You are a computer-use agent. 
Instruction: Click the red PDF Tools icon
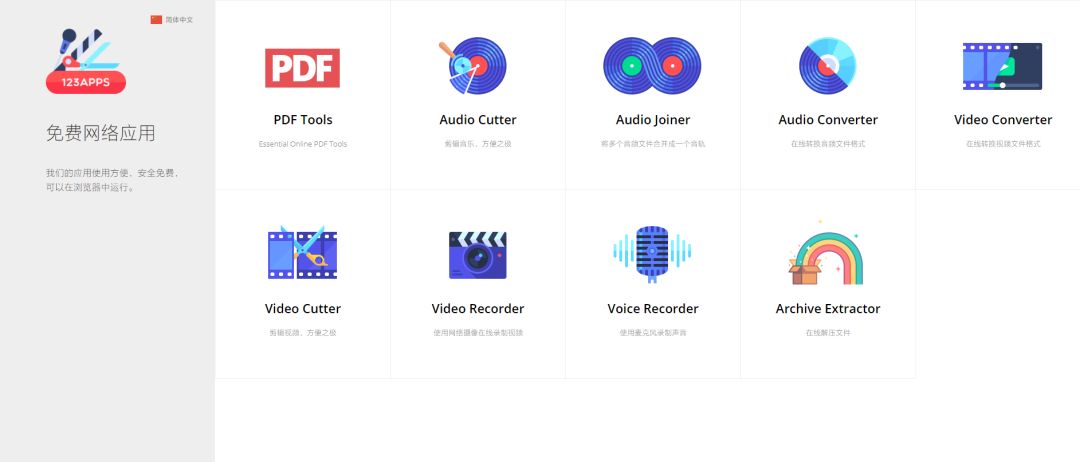(302, 68)
